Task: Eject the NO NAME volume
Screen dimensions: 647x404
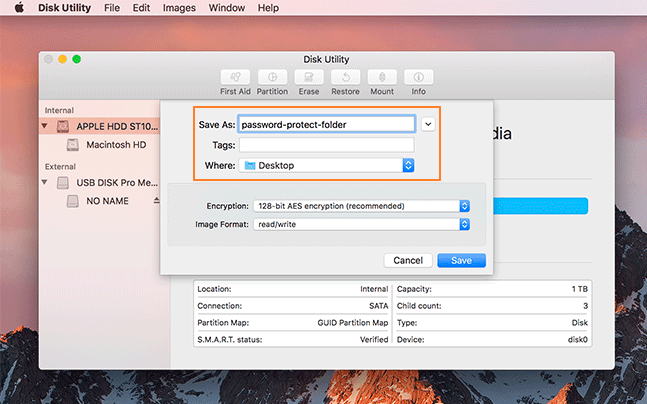Action: [x=156, y=201]
